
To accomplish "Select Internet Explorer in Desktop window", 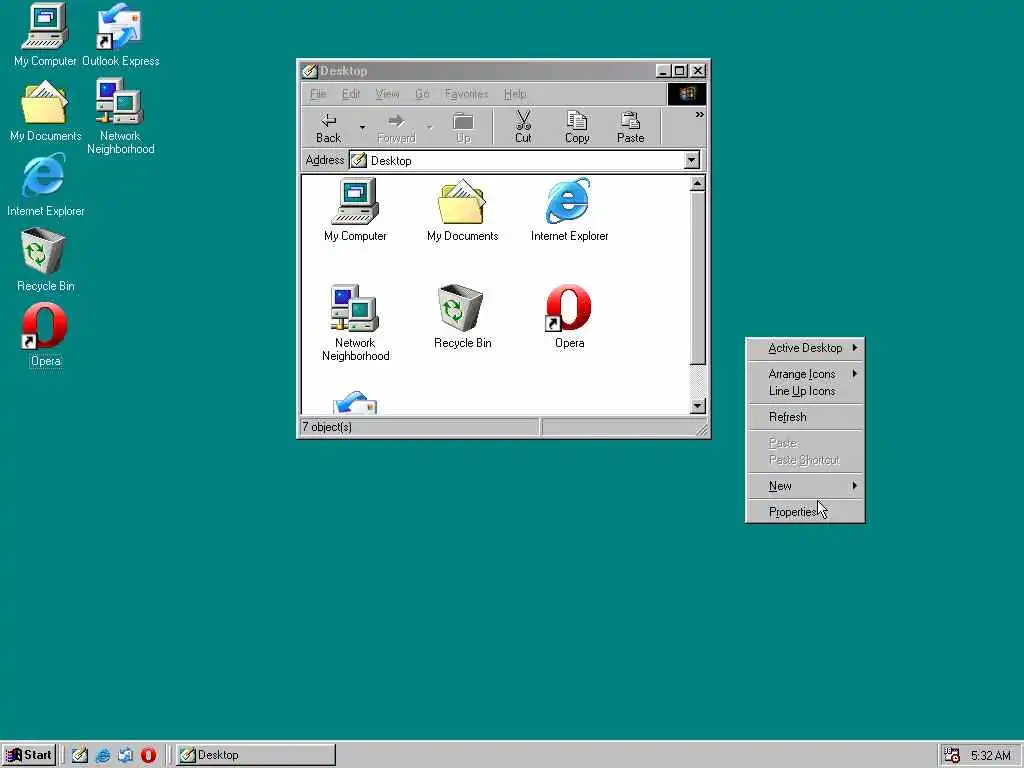I will point(569,210).
